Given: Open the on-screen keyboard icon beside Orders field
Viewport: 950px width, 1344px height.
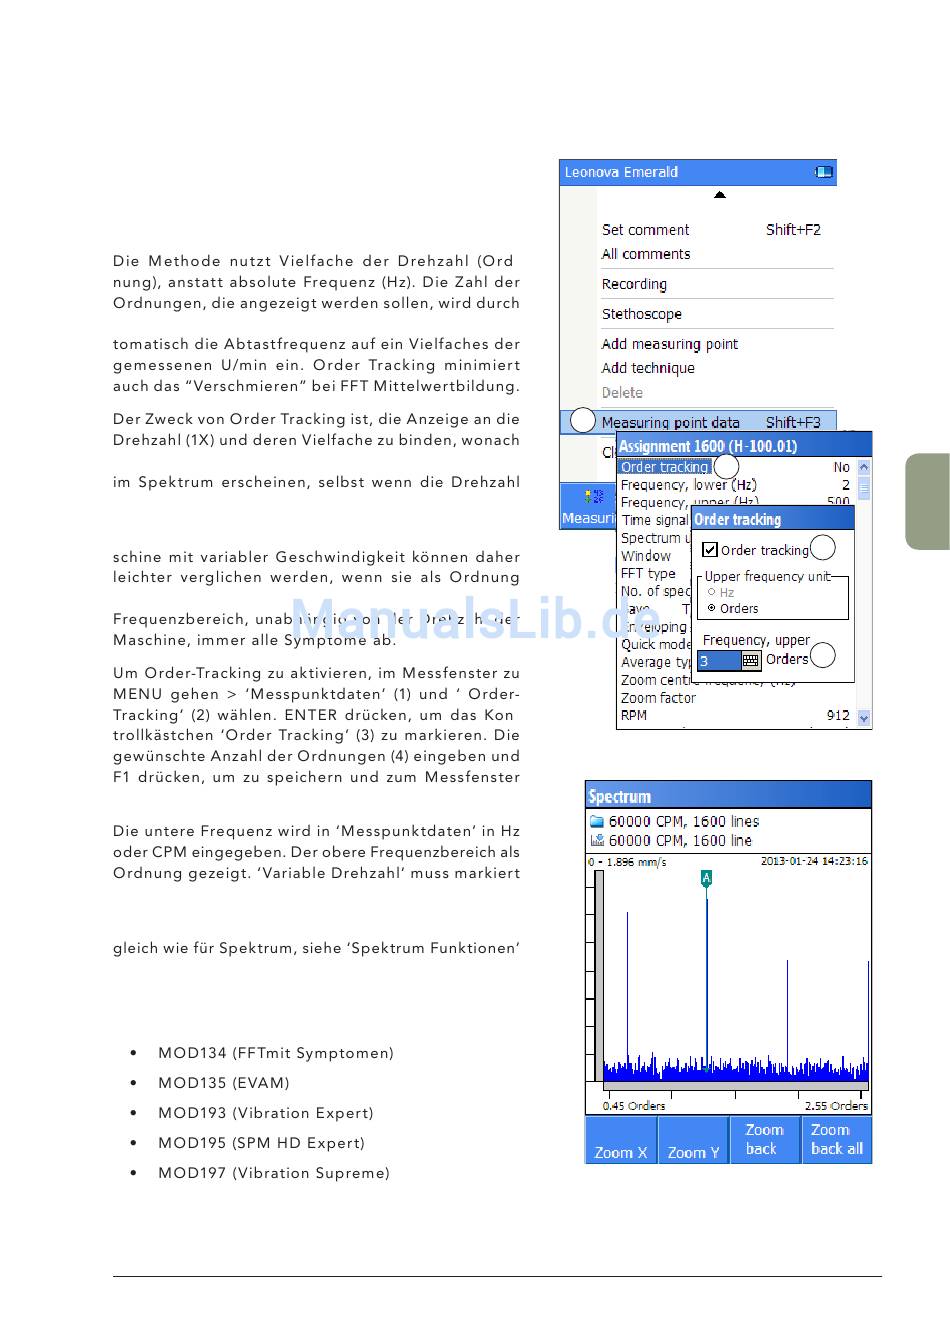Looking at the screenshot, I should 751,660.
